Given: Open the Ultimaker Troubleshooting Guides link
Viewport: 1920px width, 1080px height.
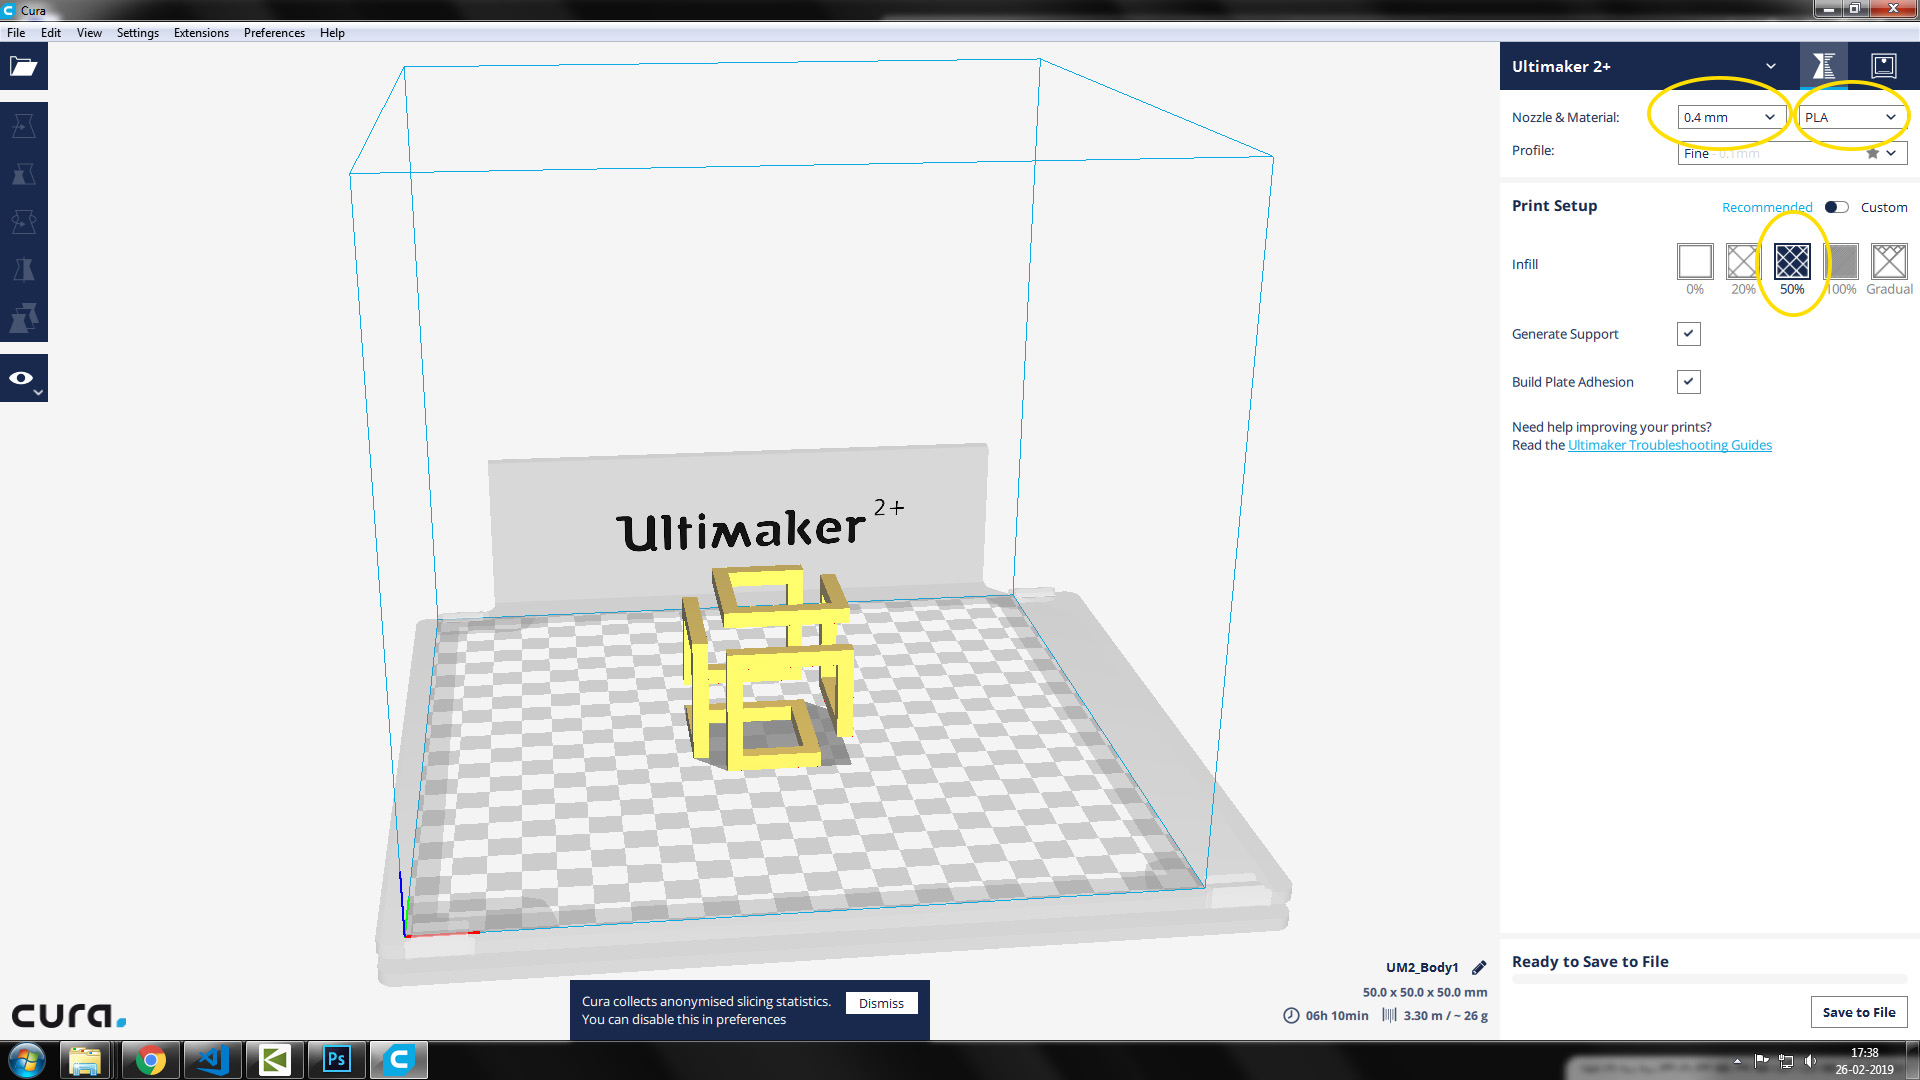Looking at the screenshot, I should [x=1669, y=445].
